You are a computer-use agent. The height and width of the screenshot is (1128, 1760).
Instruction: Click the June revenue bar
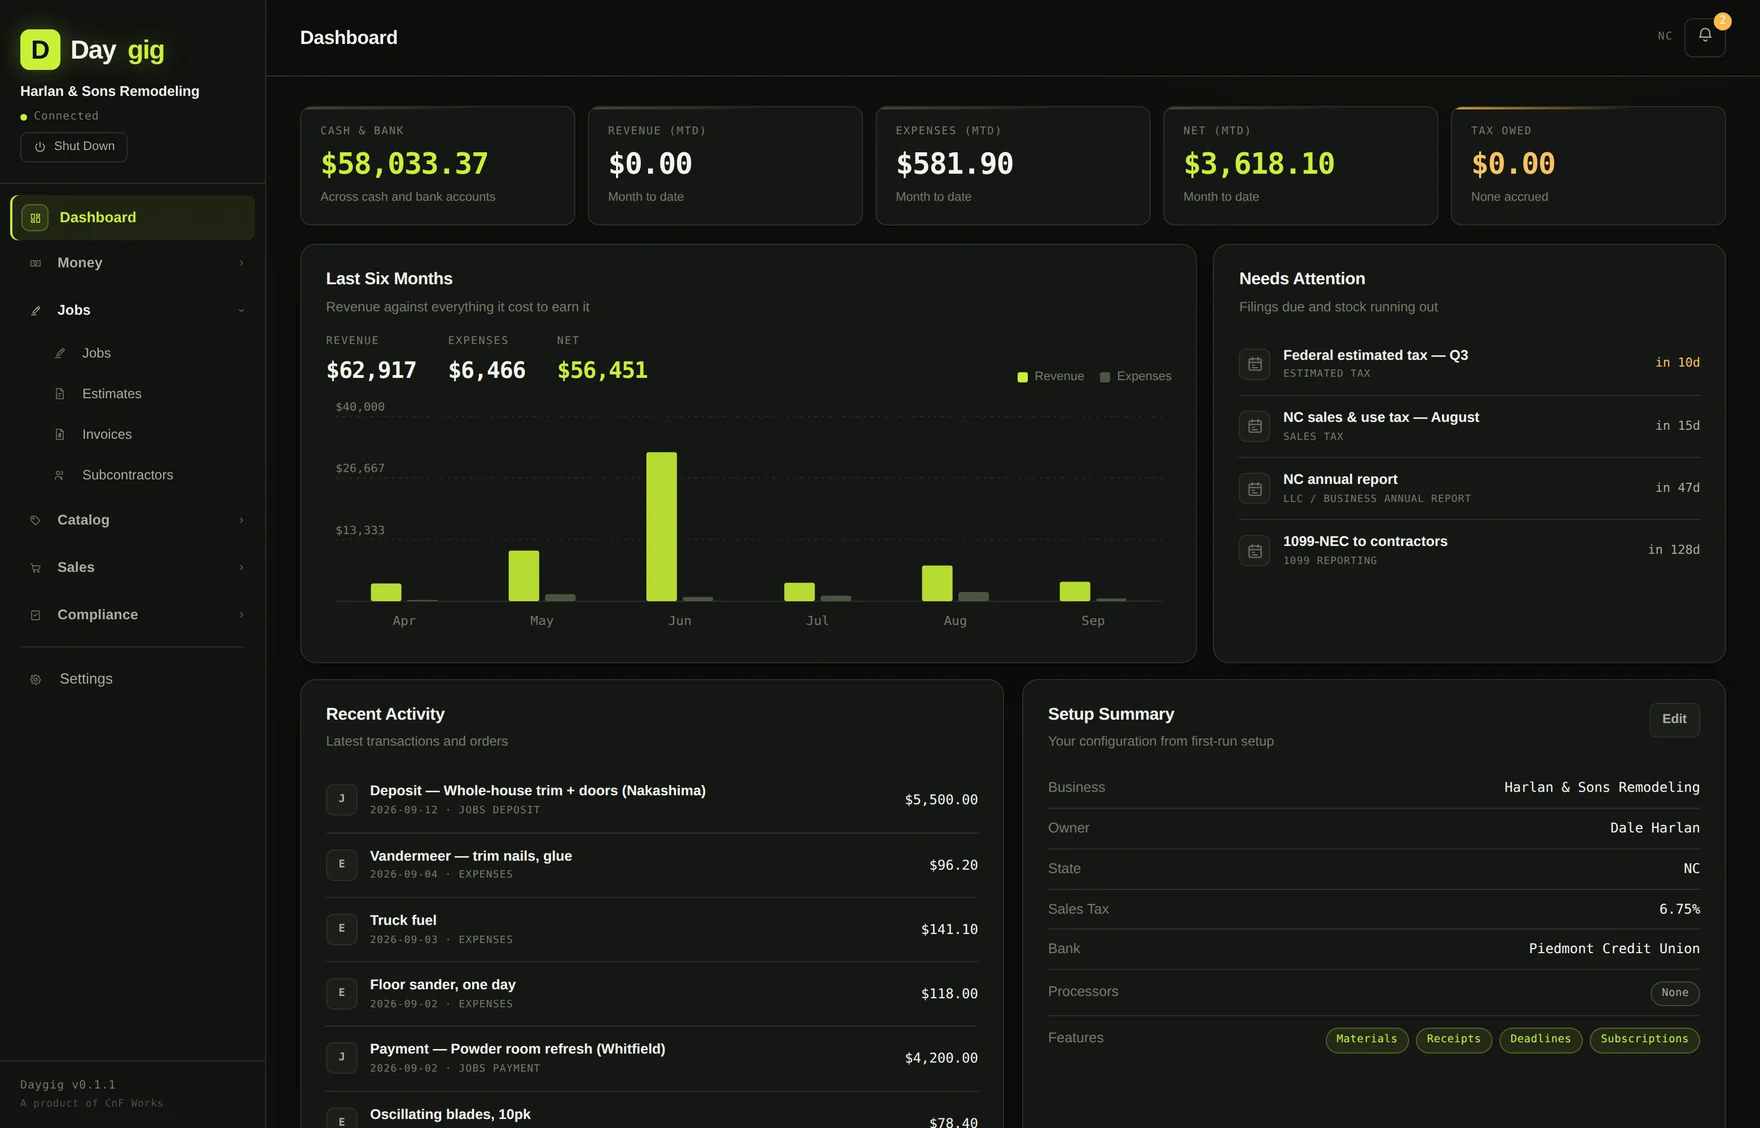click(661, 527)
